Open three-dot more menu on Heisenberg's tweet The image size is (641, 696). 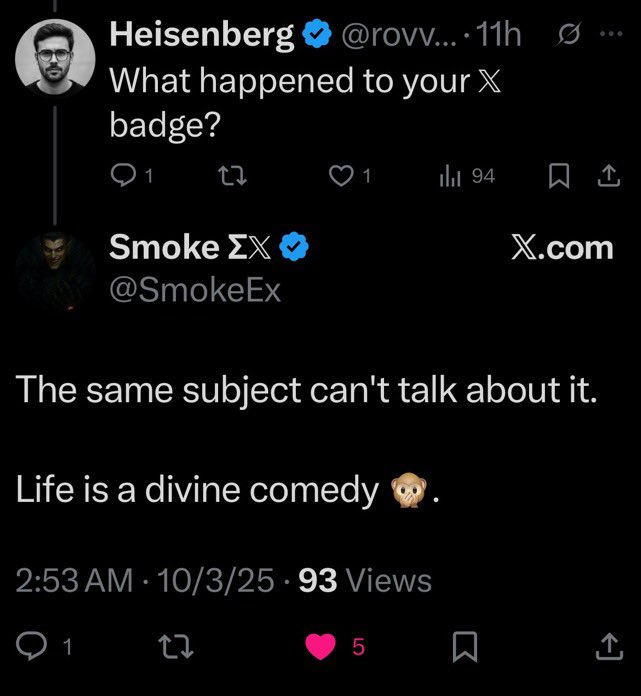pyautogui.click(x=608, y=36)
